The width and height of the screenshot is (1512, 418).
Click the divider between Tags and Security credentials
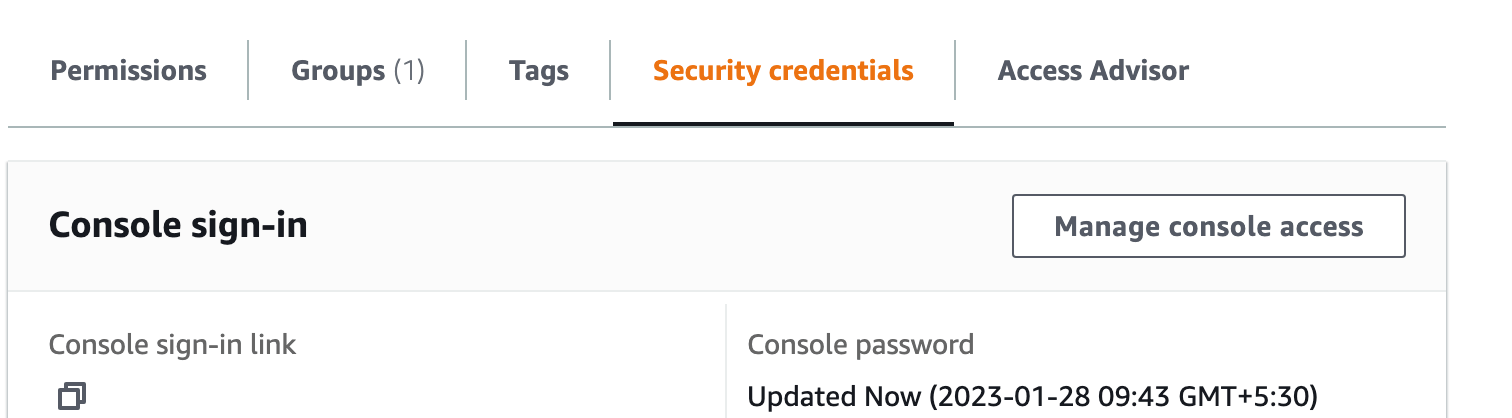pos(610,70)
